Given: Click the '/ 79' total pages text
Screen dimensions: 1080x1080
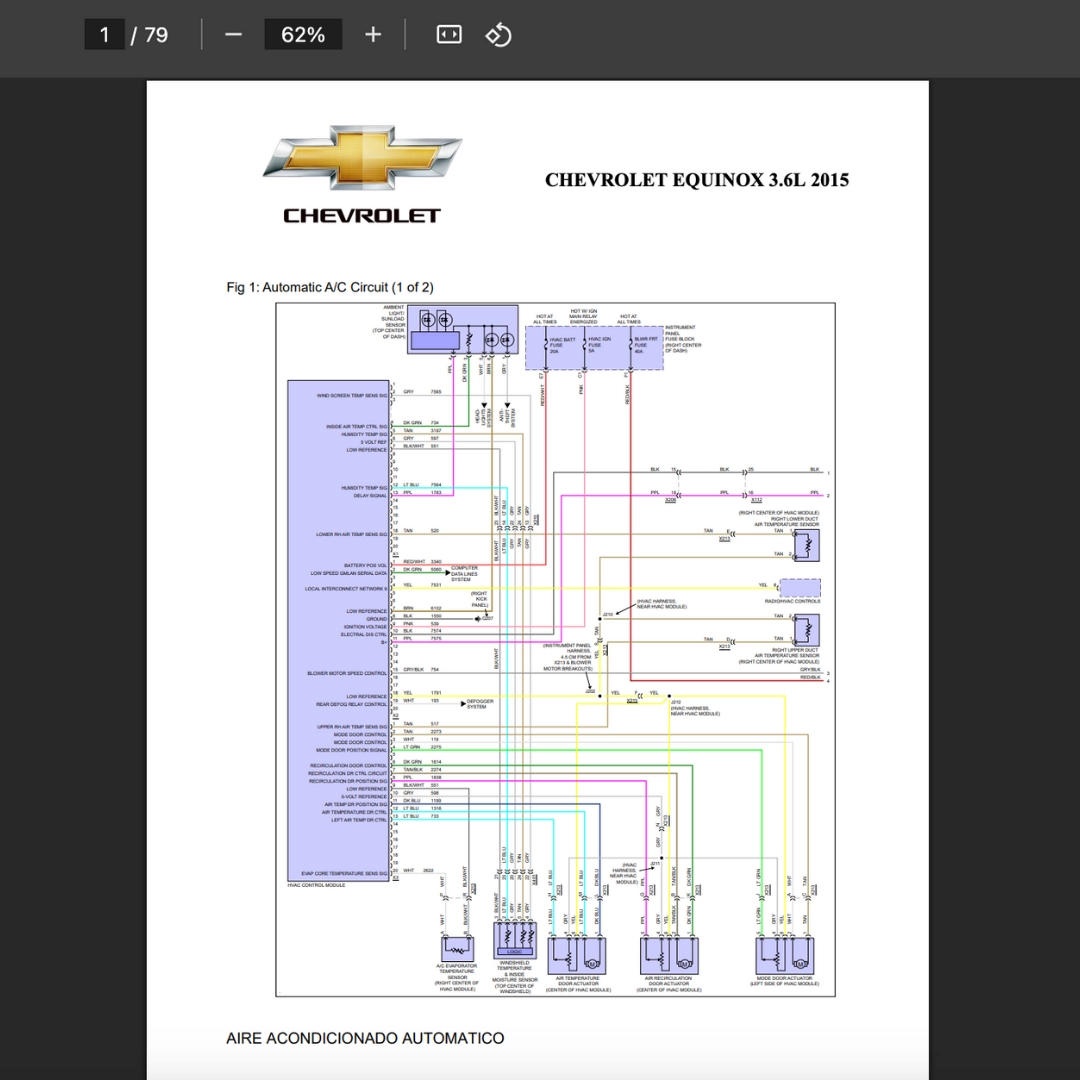Looking at the screenshot, I should [149, 34].
